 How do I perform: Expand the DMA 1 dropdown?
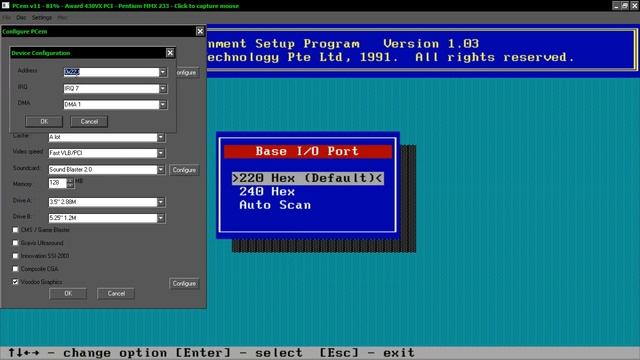[x=163, y=104]
